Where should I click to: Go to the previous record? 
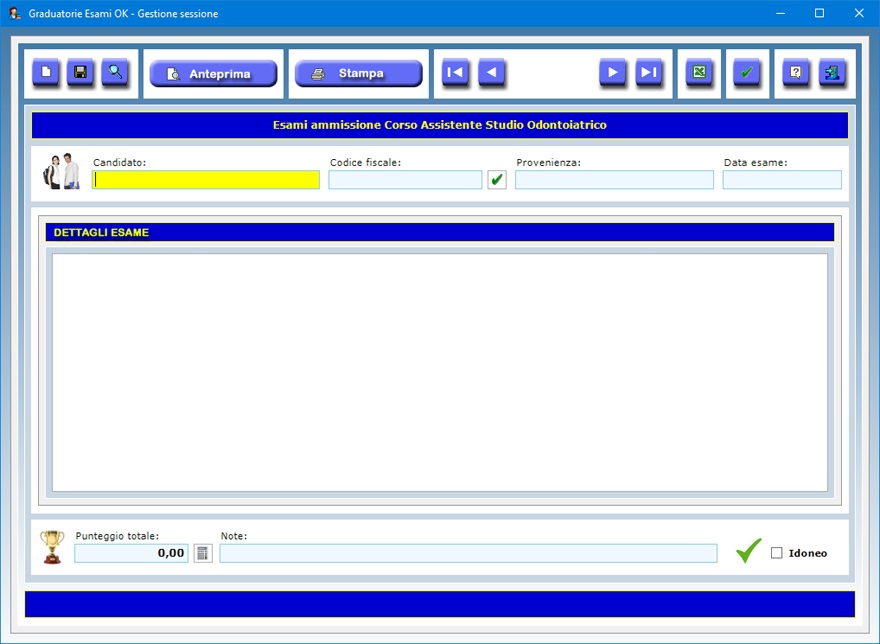point(492,72)
